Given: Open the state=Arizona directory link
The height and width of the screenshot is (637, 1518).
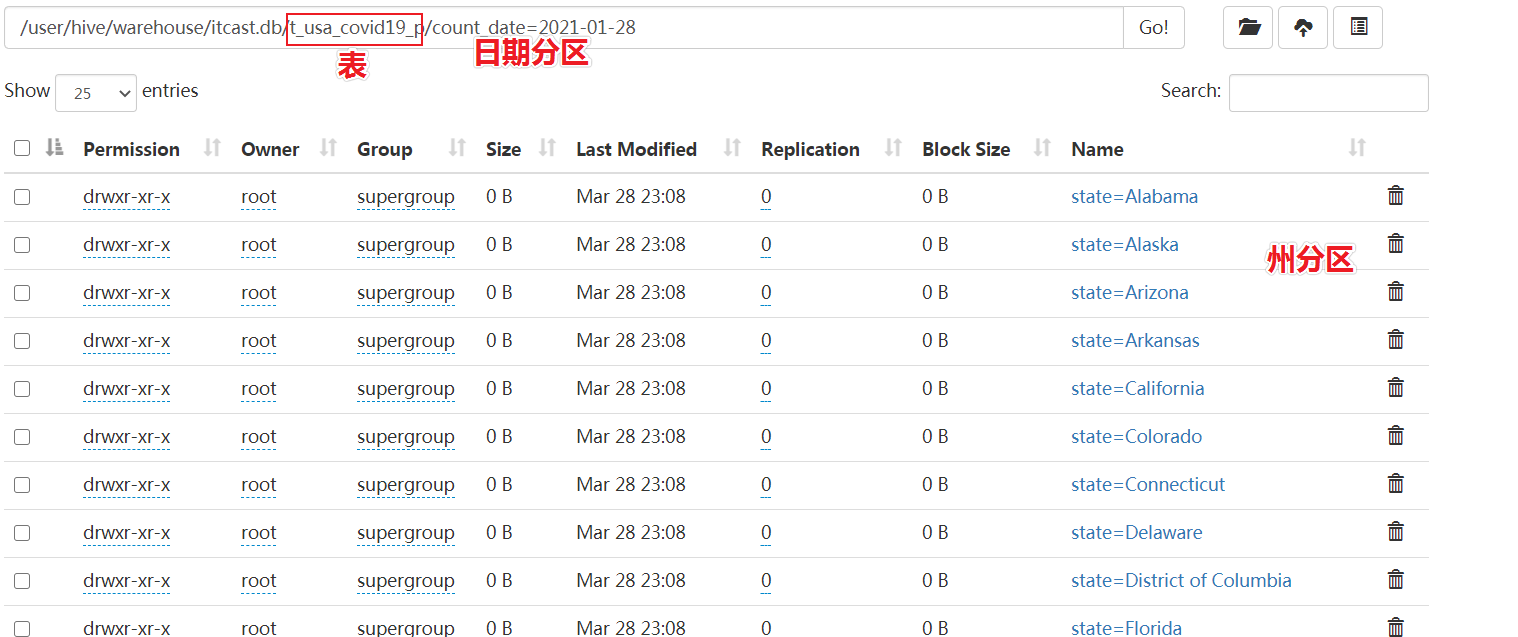Looking at the screenshot, I should tap(1130, 292).
